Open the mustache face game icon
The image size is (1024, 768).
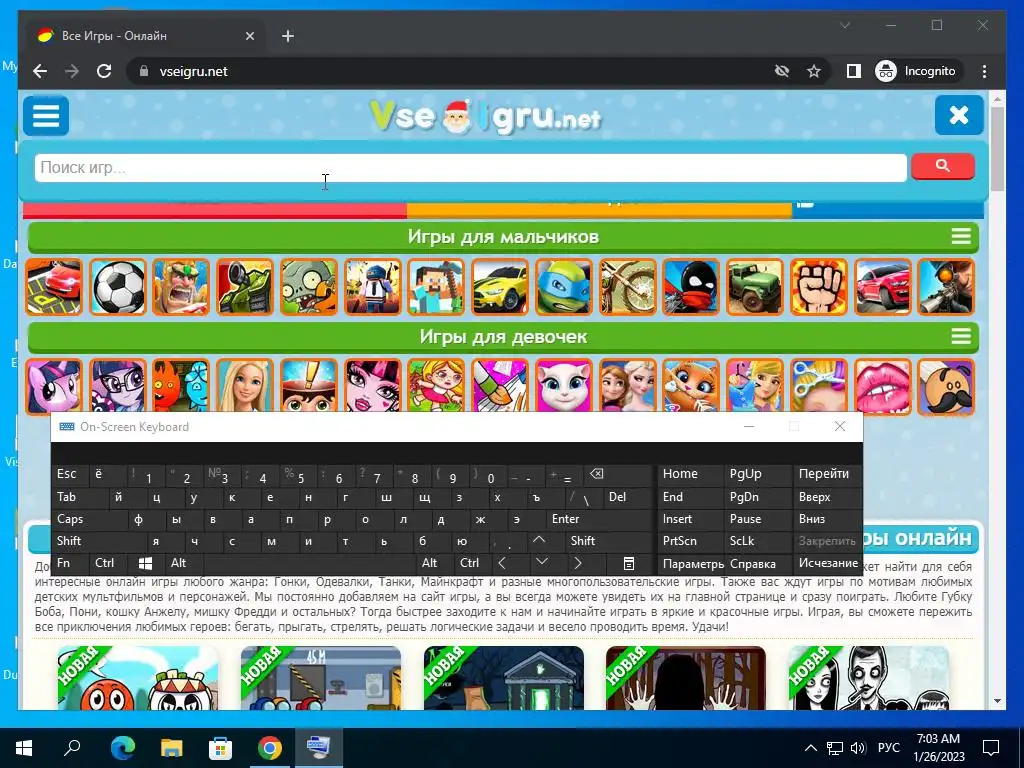[946, 387]
